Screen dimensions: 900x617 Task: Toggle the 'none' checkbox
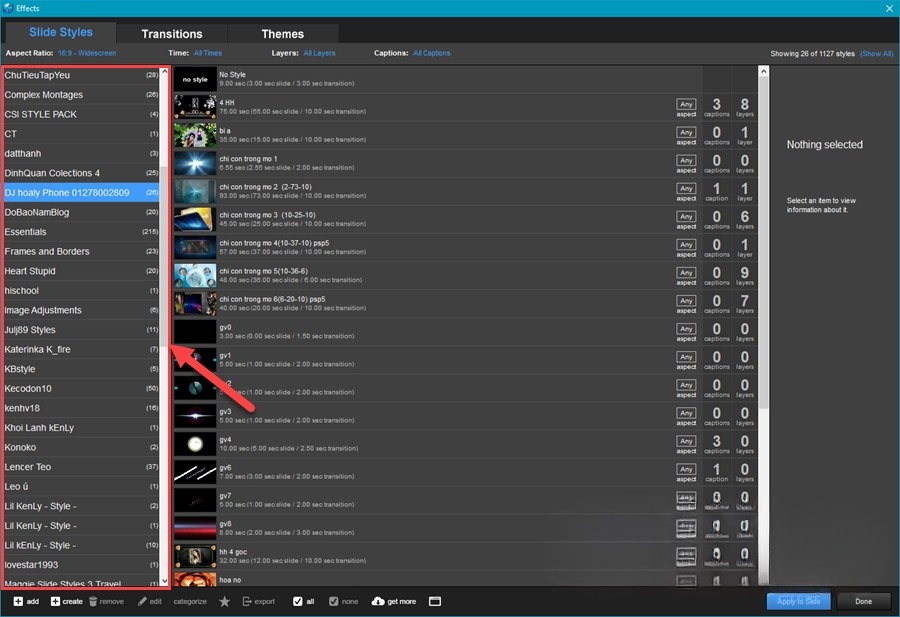tap(334, 601)
